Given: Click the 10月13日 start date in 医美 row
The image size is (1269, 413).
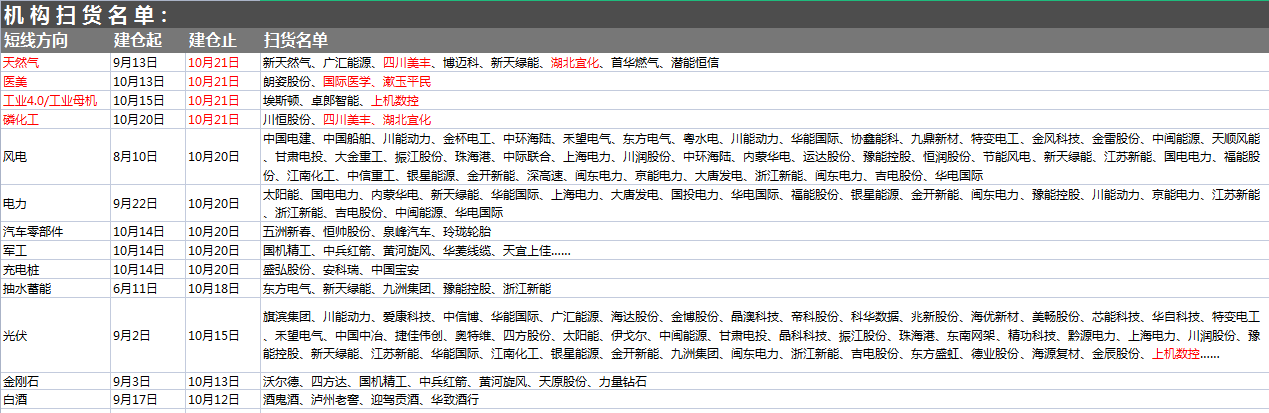Looking at the screenshot, I should coord(147,81).
